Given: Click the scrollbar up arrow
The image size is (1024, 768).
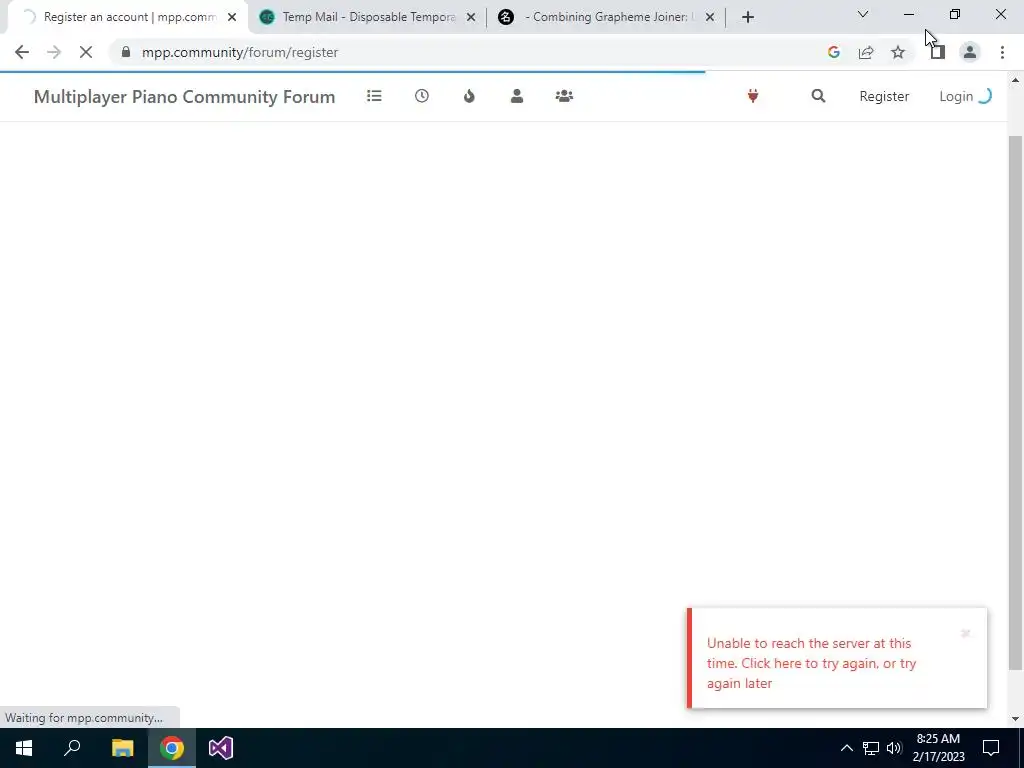Looking at the screenshot, I should pos(1015,80).
